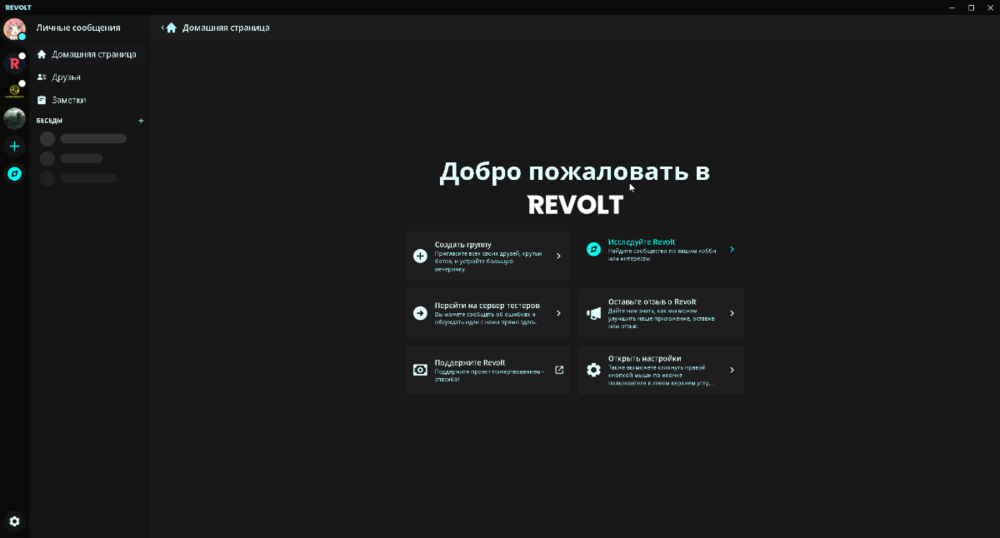Click the compass icon on the Исследуйте Revolt card

pos(593,250)
